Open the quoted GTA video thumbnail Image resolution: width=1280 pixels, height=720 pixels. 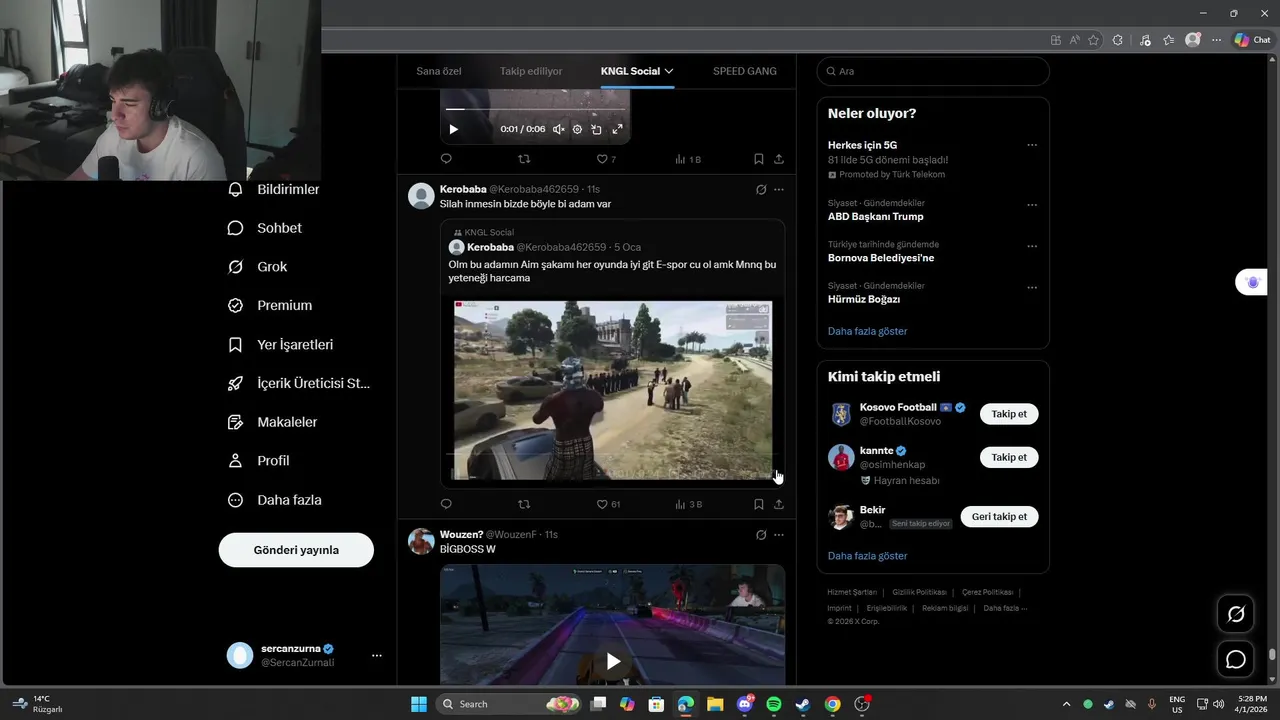[x=613, y=391]
